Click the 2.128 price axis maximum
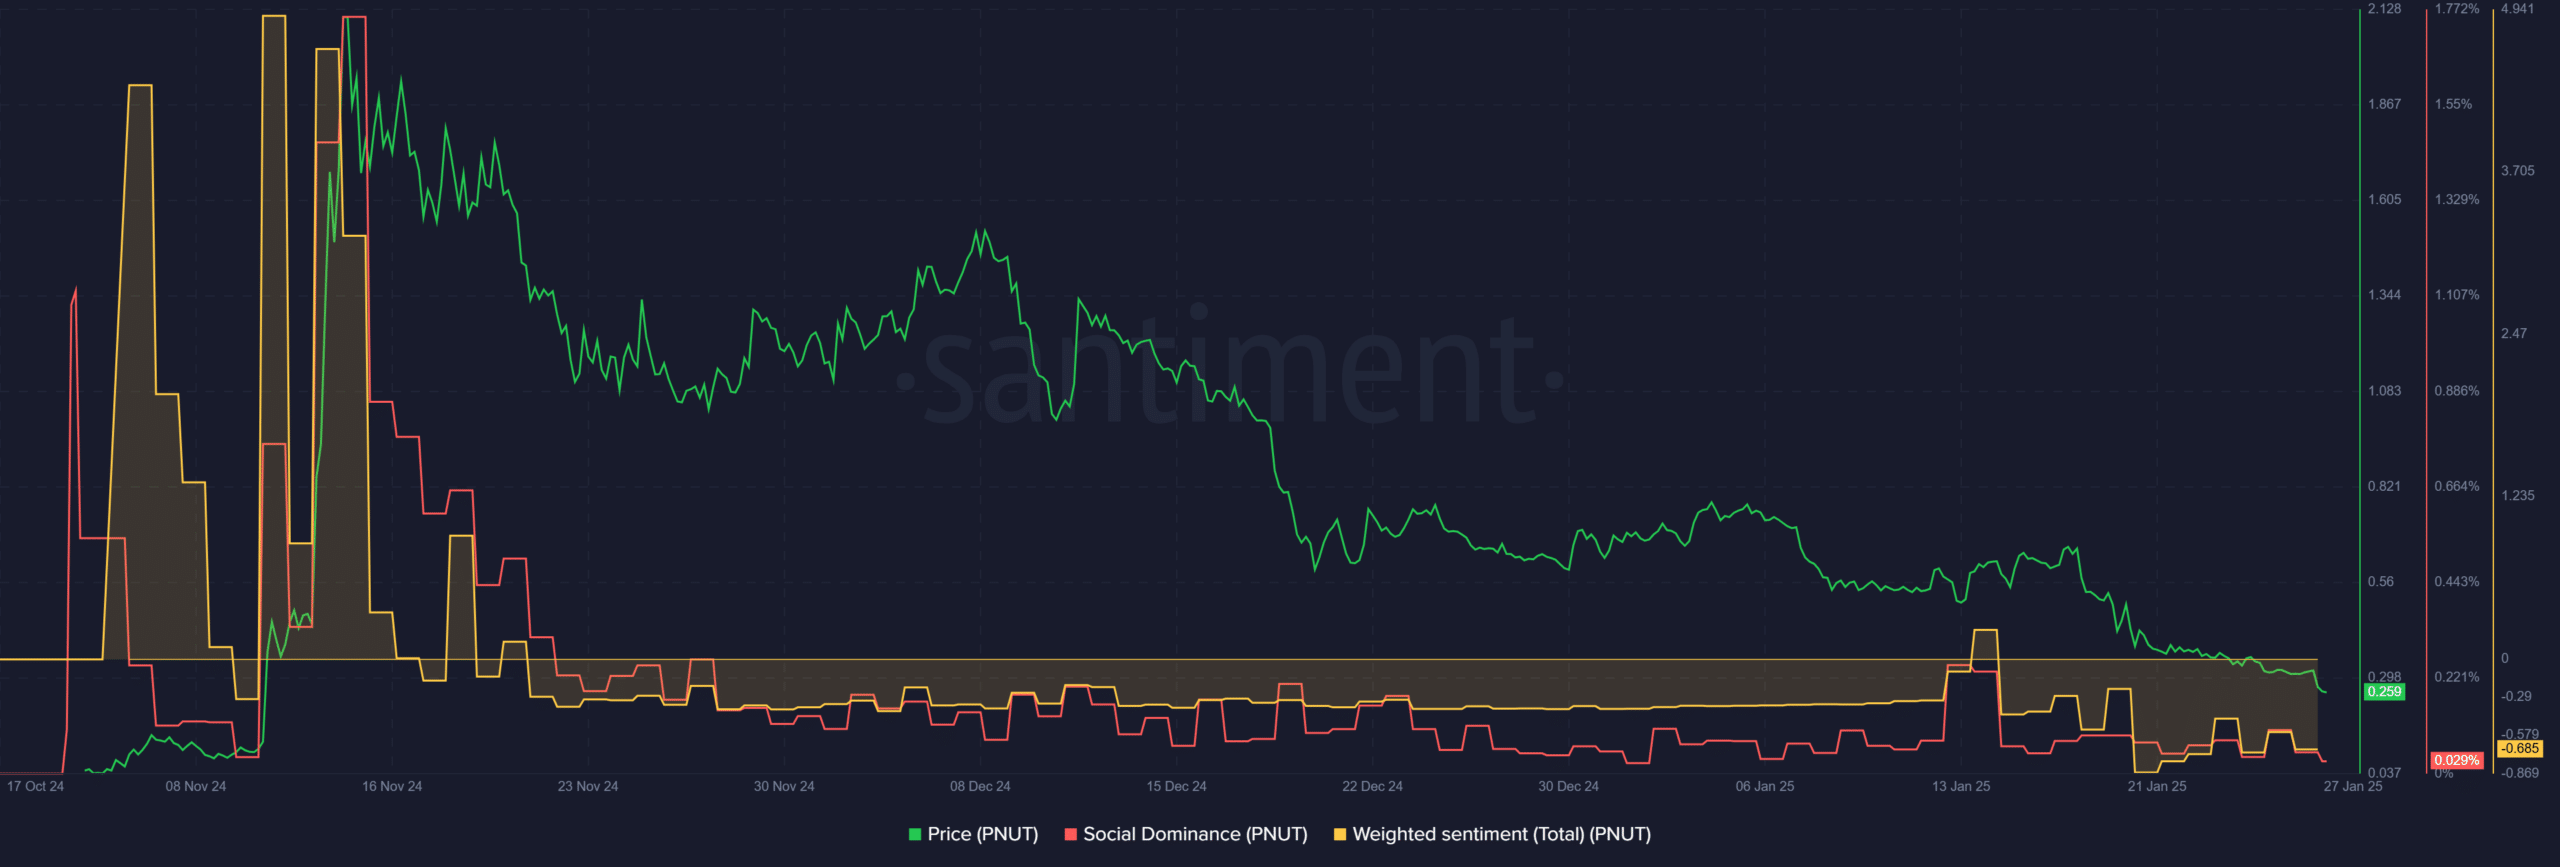Image resolution: width=2560 pixels, height=867 pixels. click(x=2385, y=9)
